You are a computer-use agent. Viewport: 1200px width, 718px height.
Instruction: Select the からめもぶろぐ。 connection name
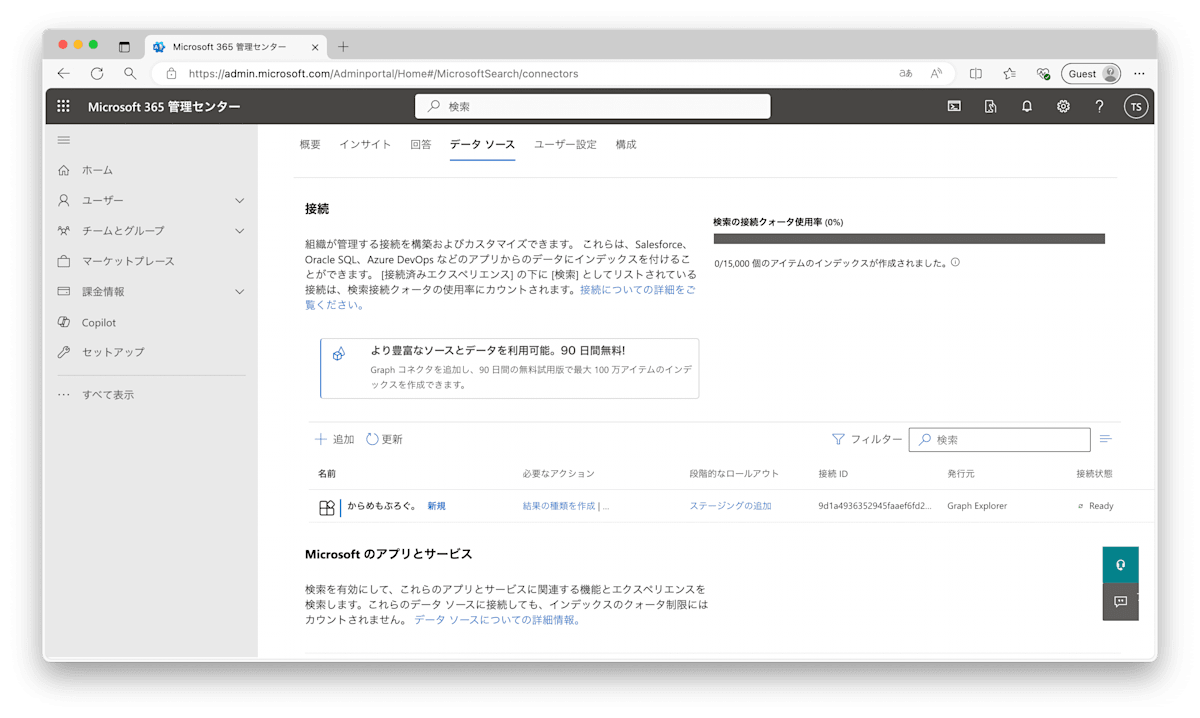pyautogui.click(x=382, y=506)
